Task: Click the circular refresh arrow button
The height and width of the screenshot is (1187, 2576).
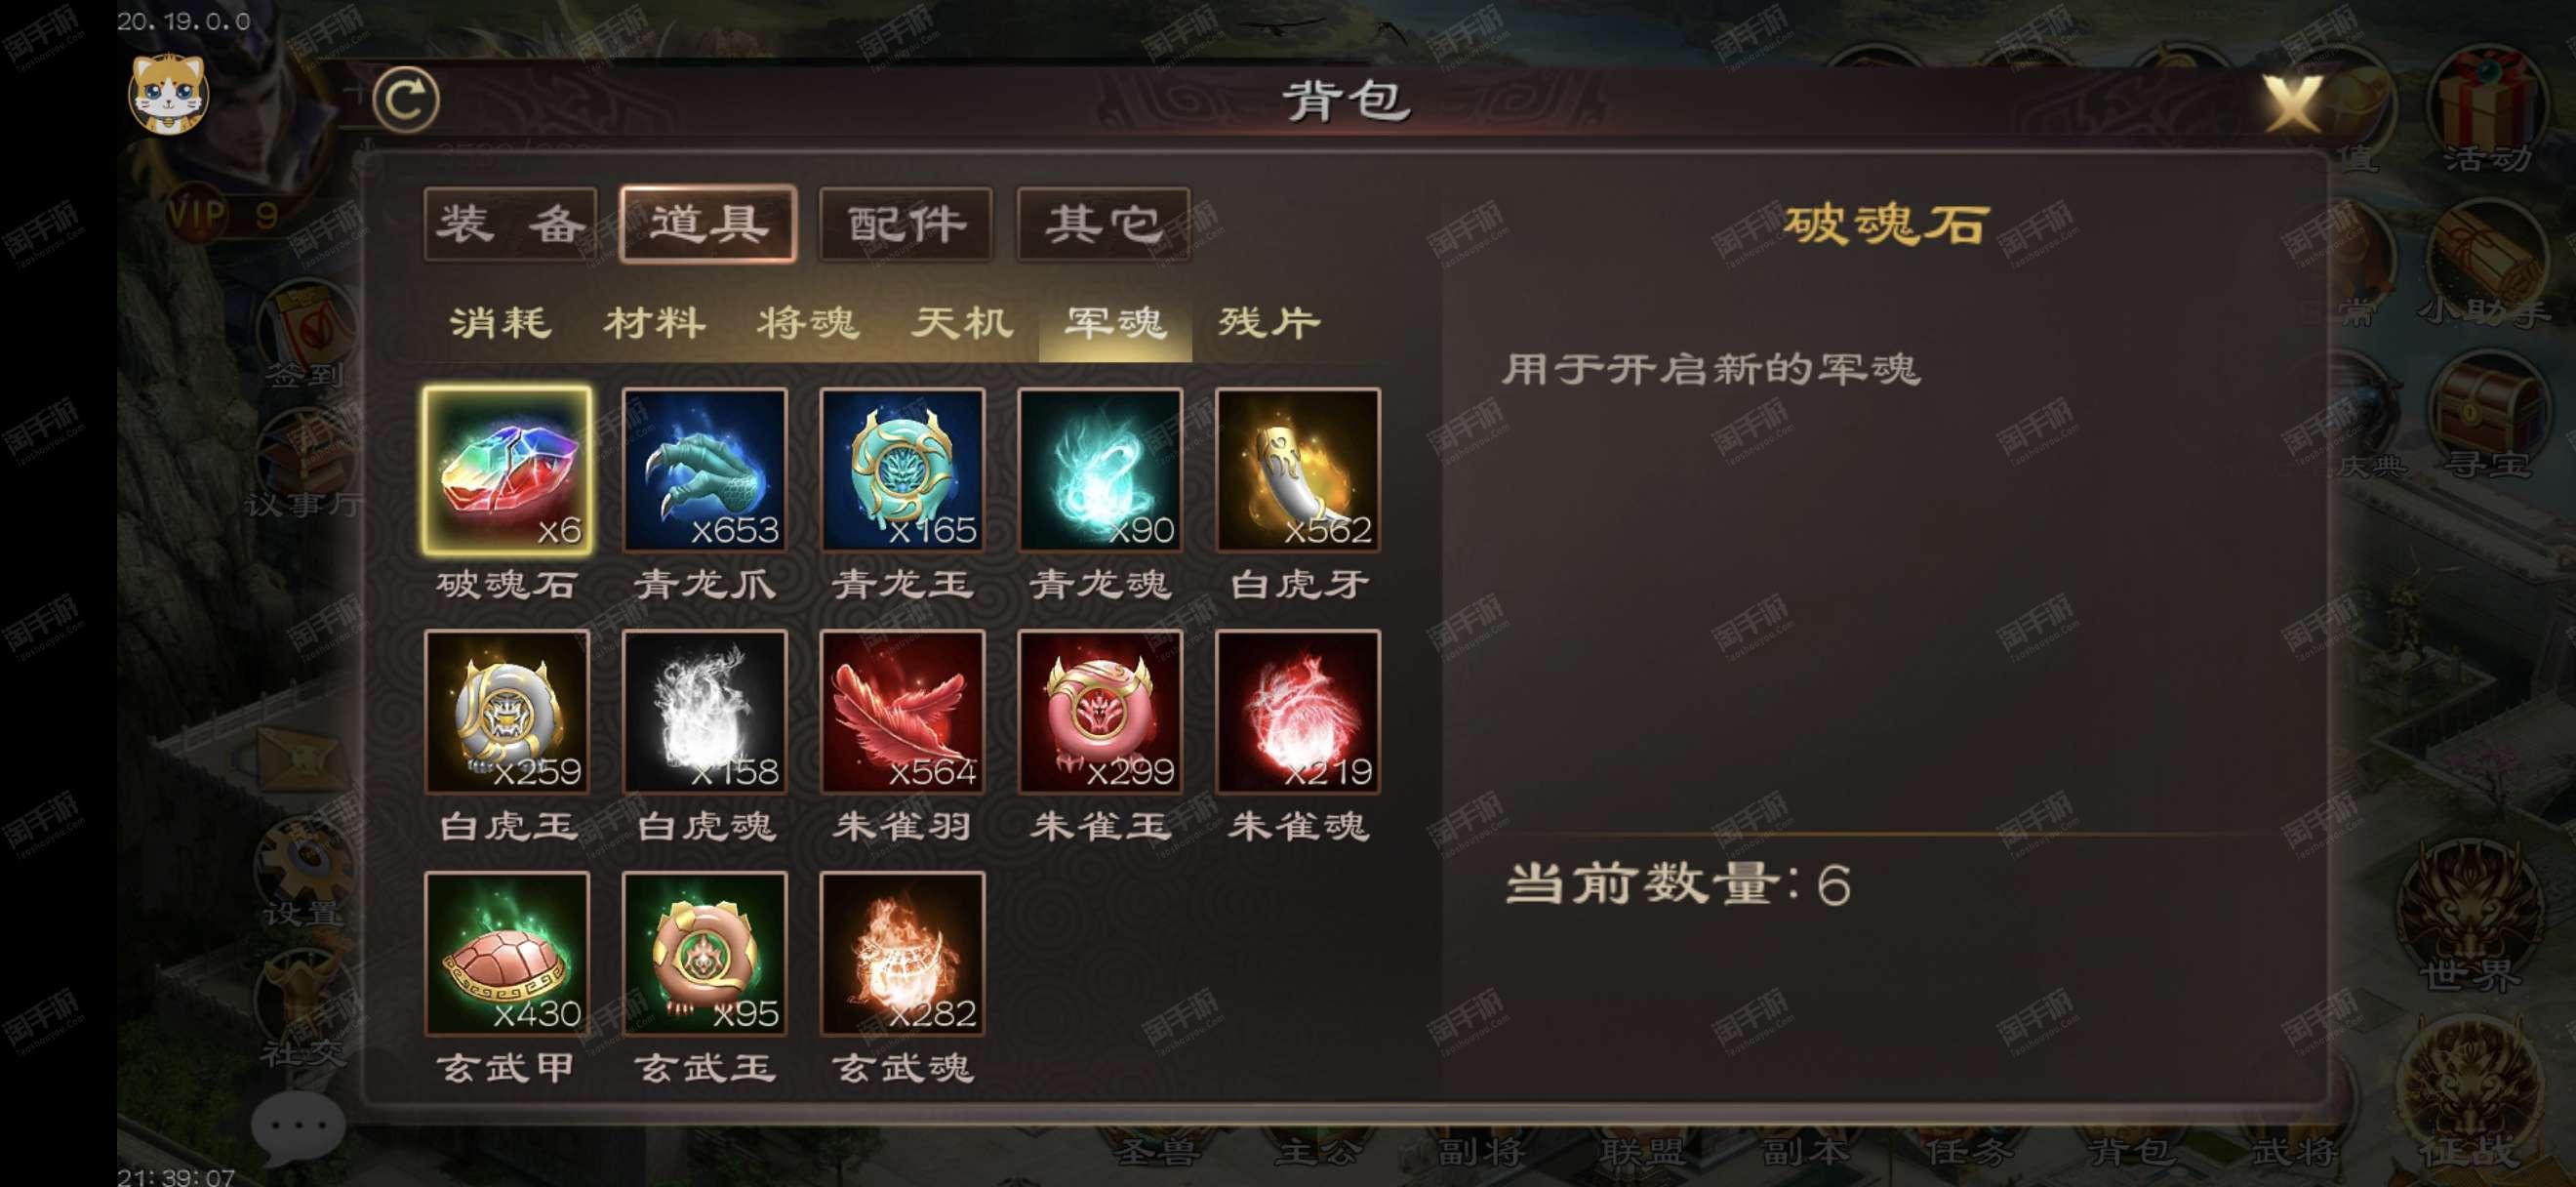Action: 406,100
